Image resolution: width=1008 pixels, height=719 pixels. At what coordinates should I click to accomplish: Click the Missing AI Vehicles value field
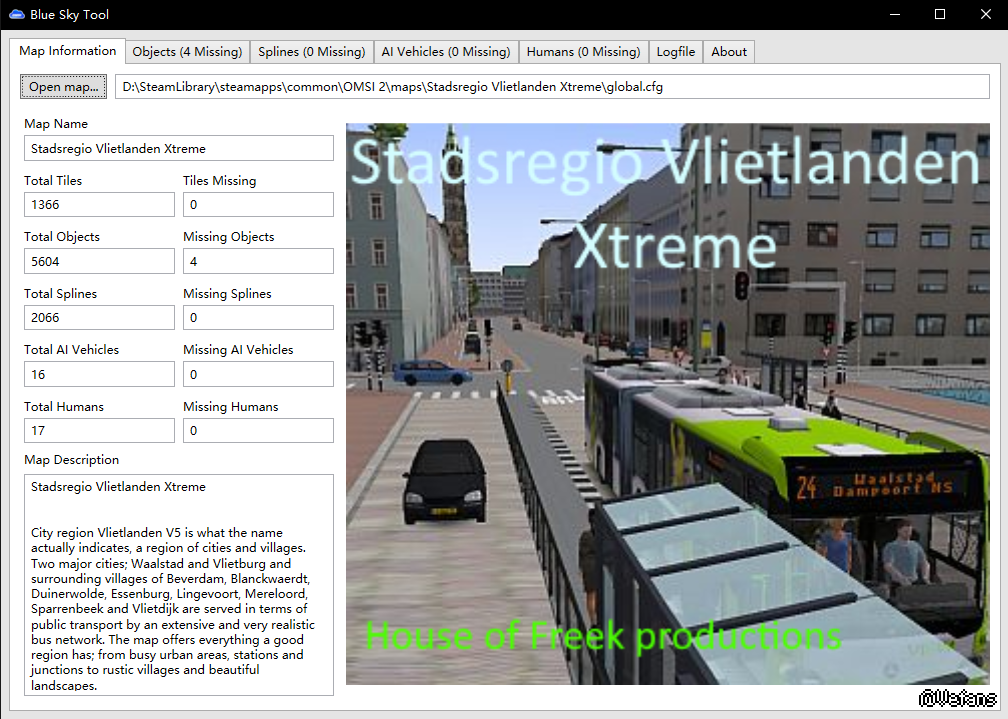258,374
